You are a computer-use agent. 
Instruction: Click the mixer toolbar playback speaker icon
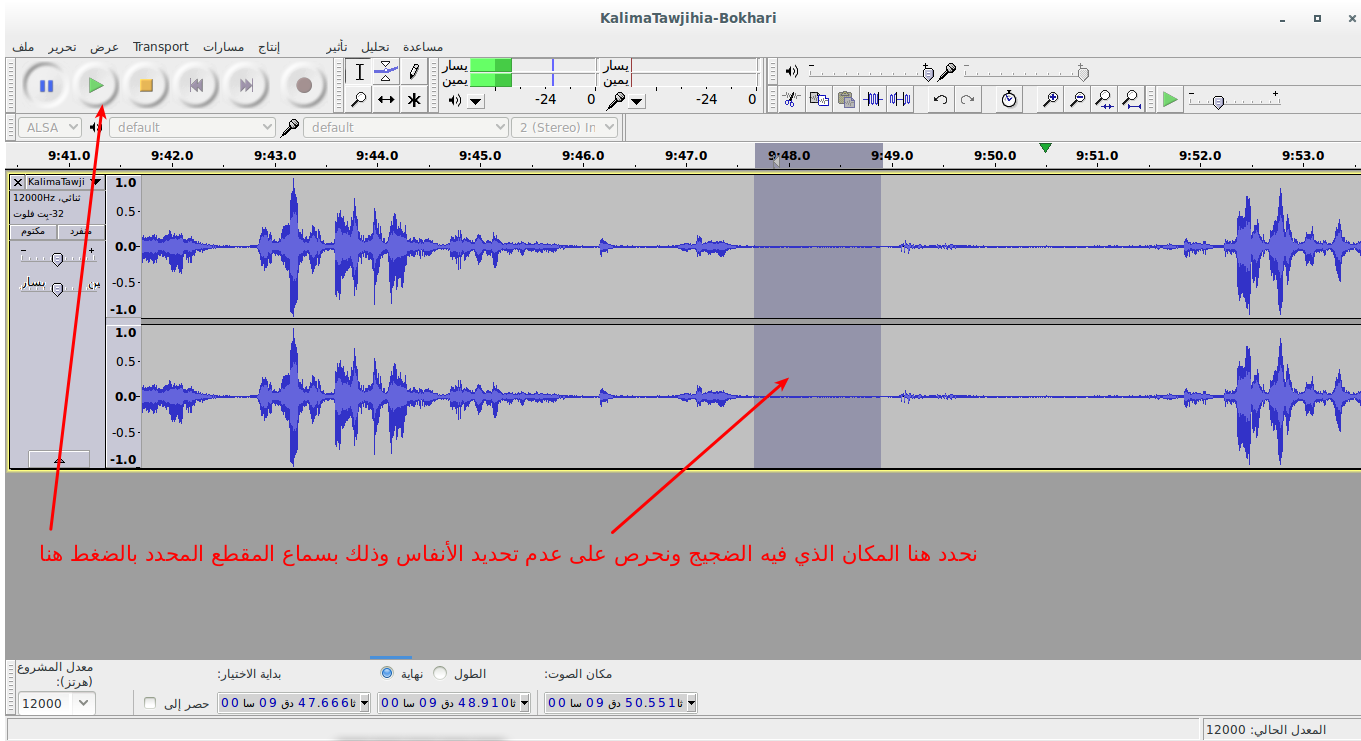[792, 71]
